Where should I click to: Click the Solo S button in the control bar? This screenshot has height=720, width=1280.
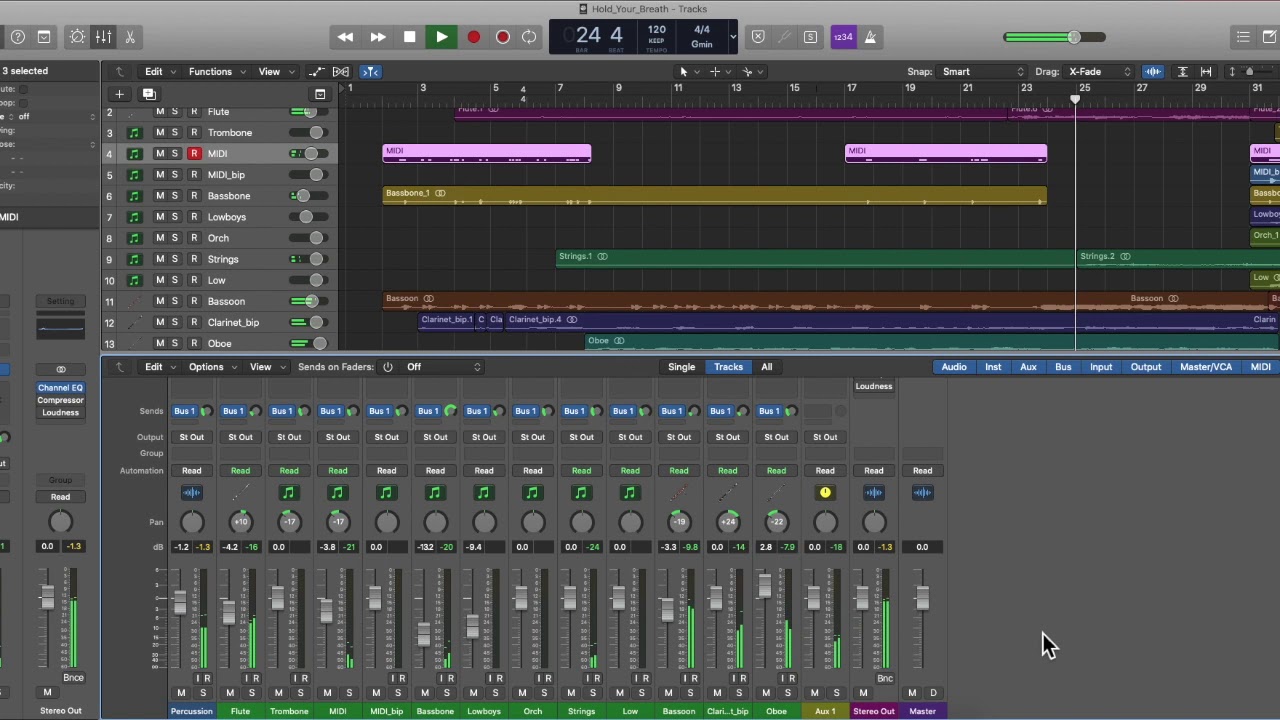[x=810, y=37]
